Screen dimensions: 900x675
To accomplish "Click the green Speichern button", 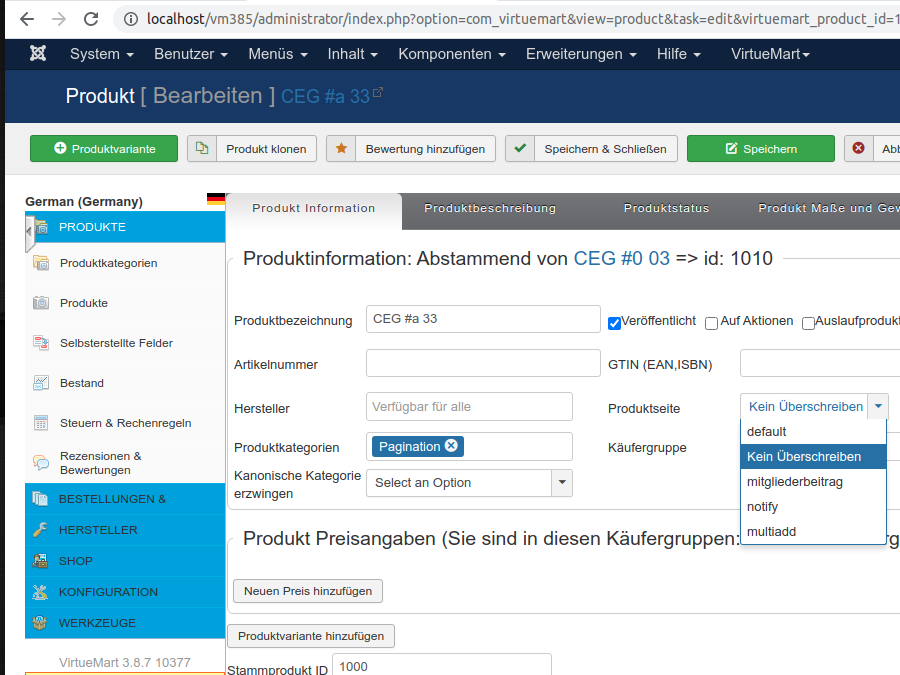I will [x=760, y=149].
